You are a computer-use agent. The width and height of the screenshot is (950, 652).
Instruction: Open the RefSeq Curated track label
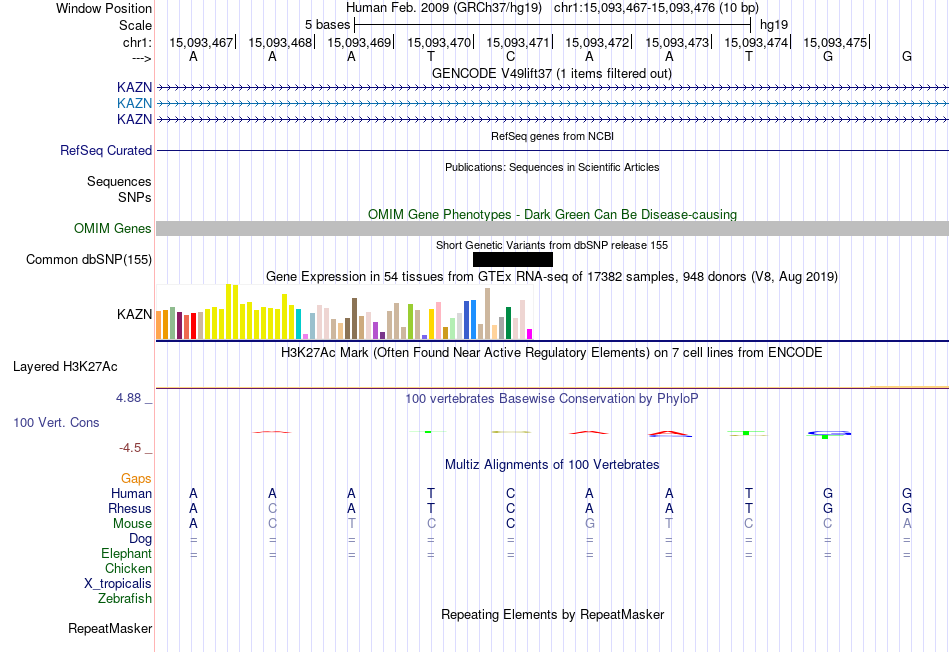pyautogui.click(x=106, y=150)
